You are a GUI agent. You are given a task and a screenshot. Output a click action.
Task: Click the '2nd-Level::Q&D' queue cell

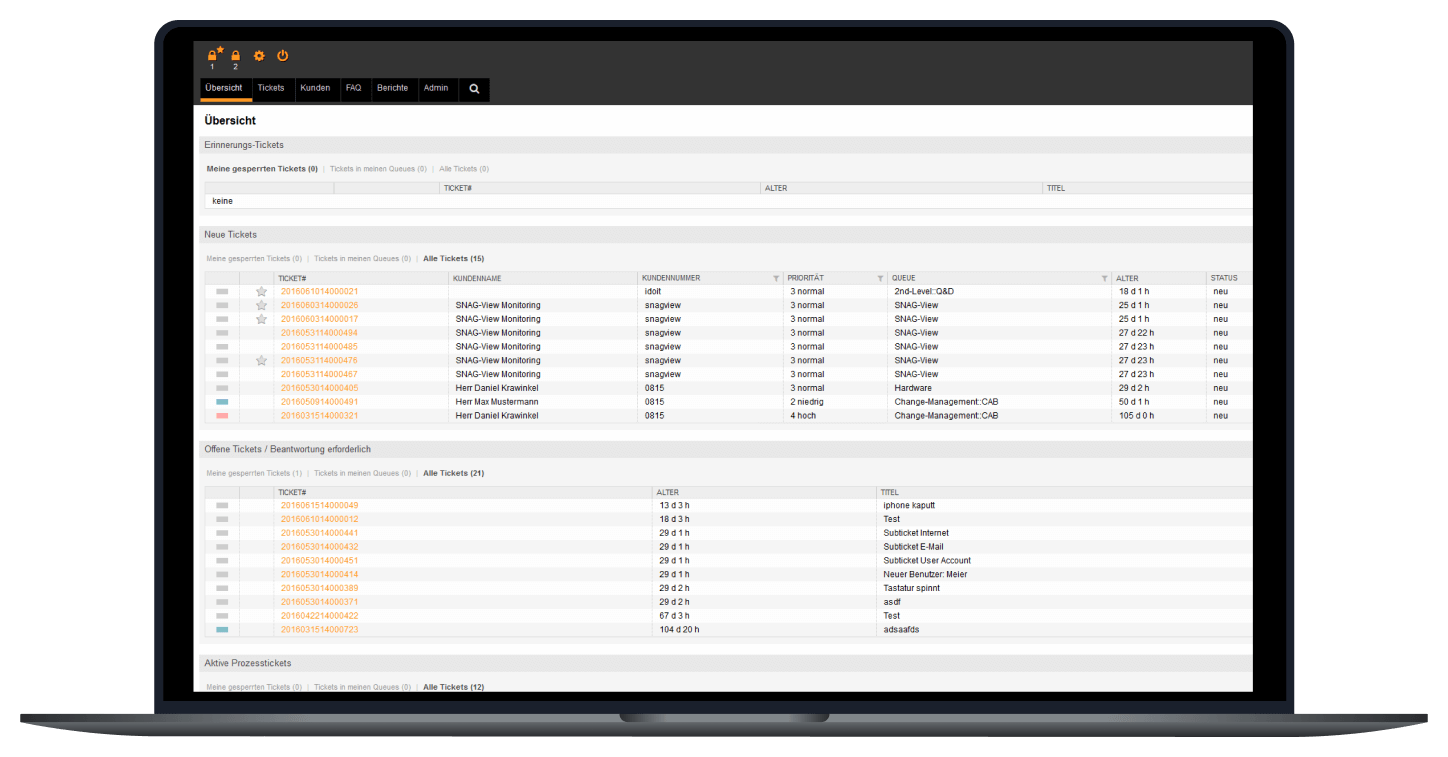(924, 291)
